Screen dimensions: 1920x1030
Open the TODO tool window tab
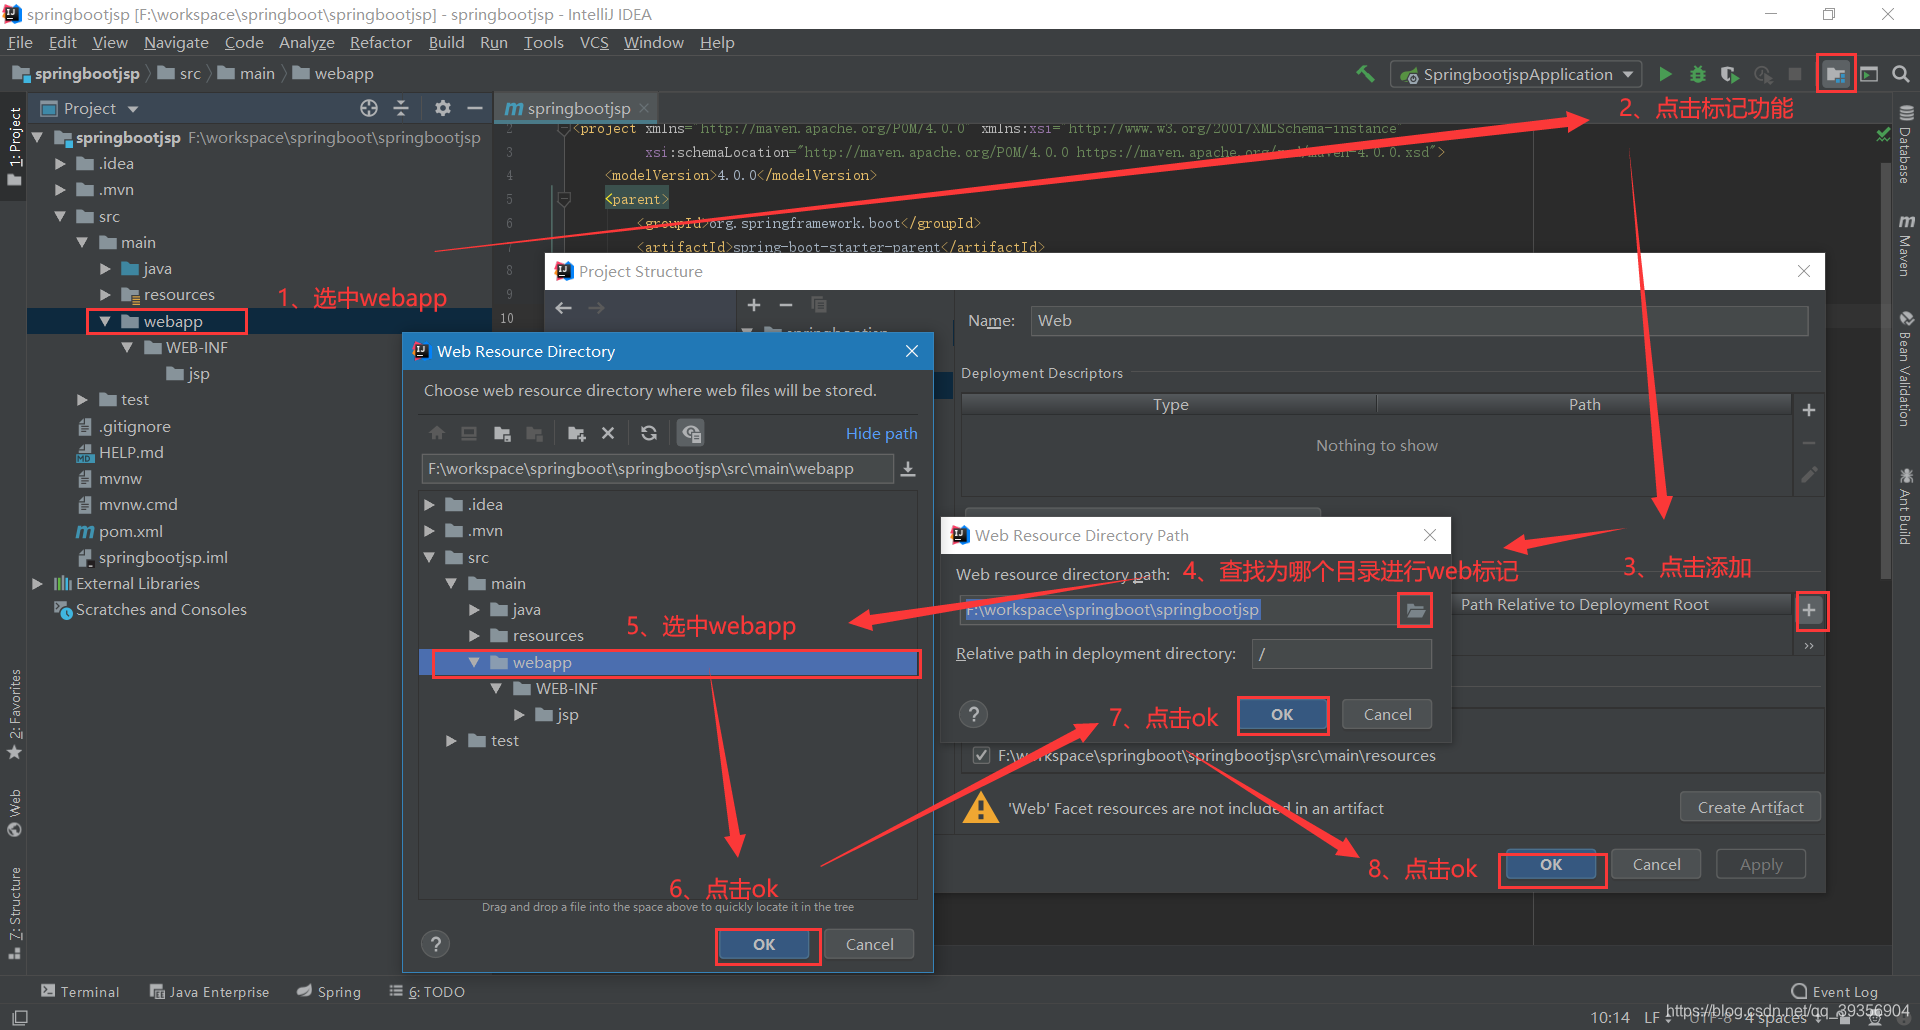point(427,992)
